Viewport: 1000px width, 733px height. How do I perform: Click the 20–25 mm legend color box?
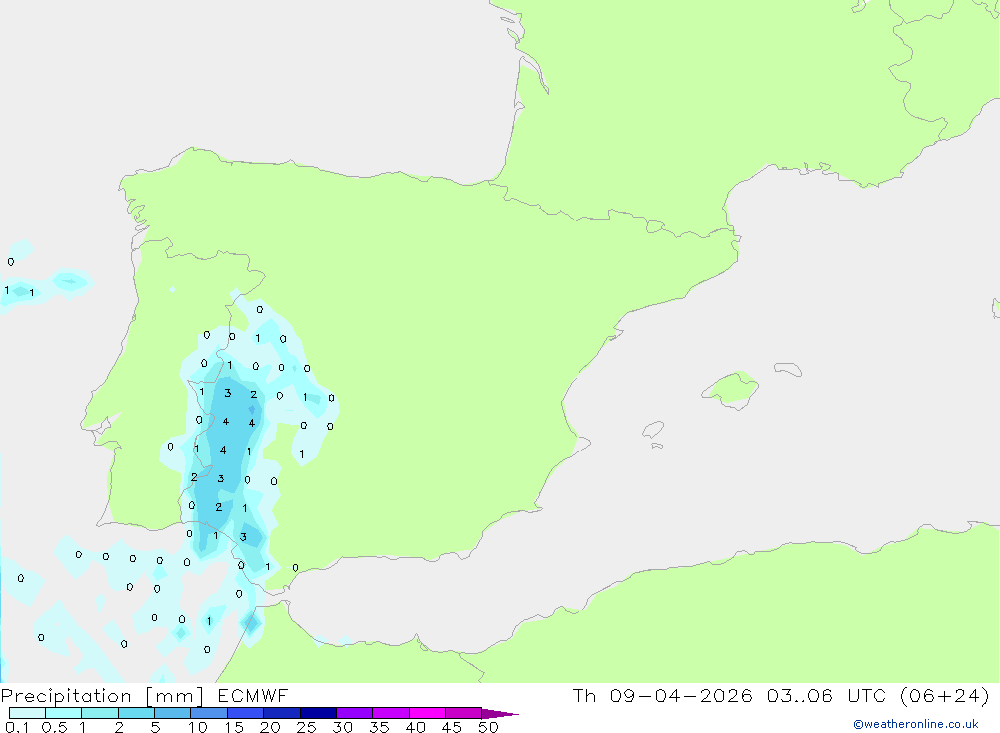tap(282, 713)
